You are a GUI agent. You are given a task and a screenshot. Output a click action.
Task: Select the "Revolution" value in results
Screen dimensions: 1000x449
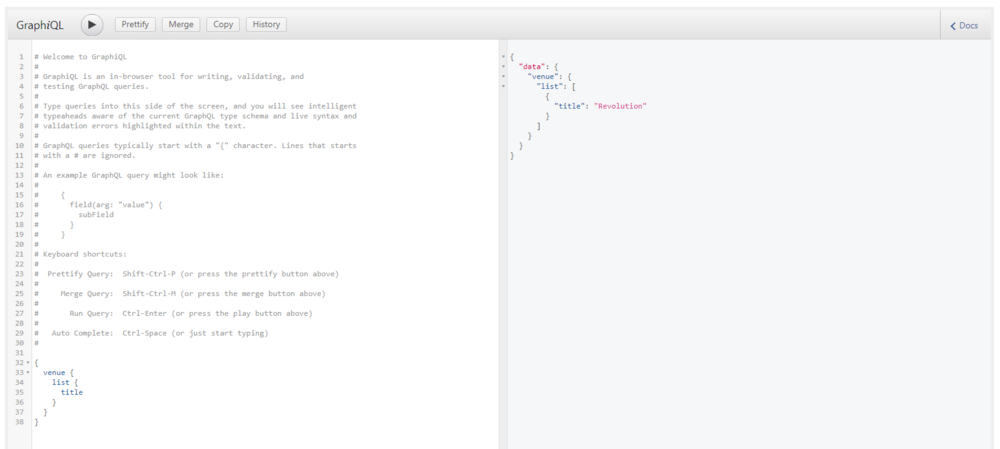point(621,106)
